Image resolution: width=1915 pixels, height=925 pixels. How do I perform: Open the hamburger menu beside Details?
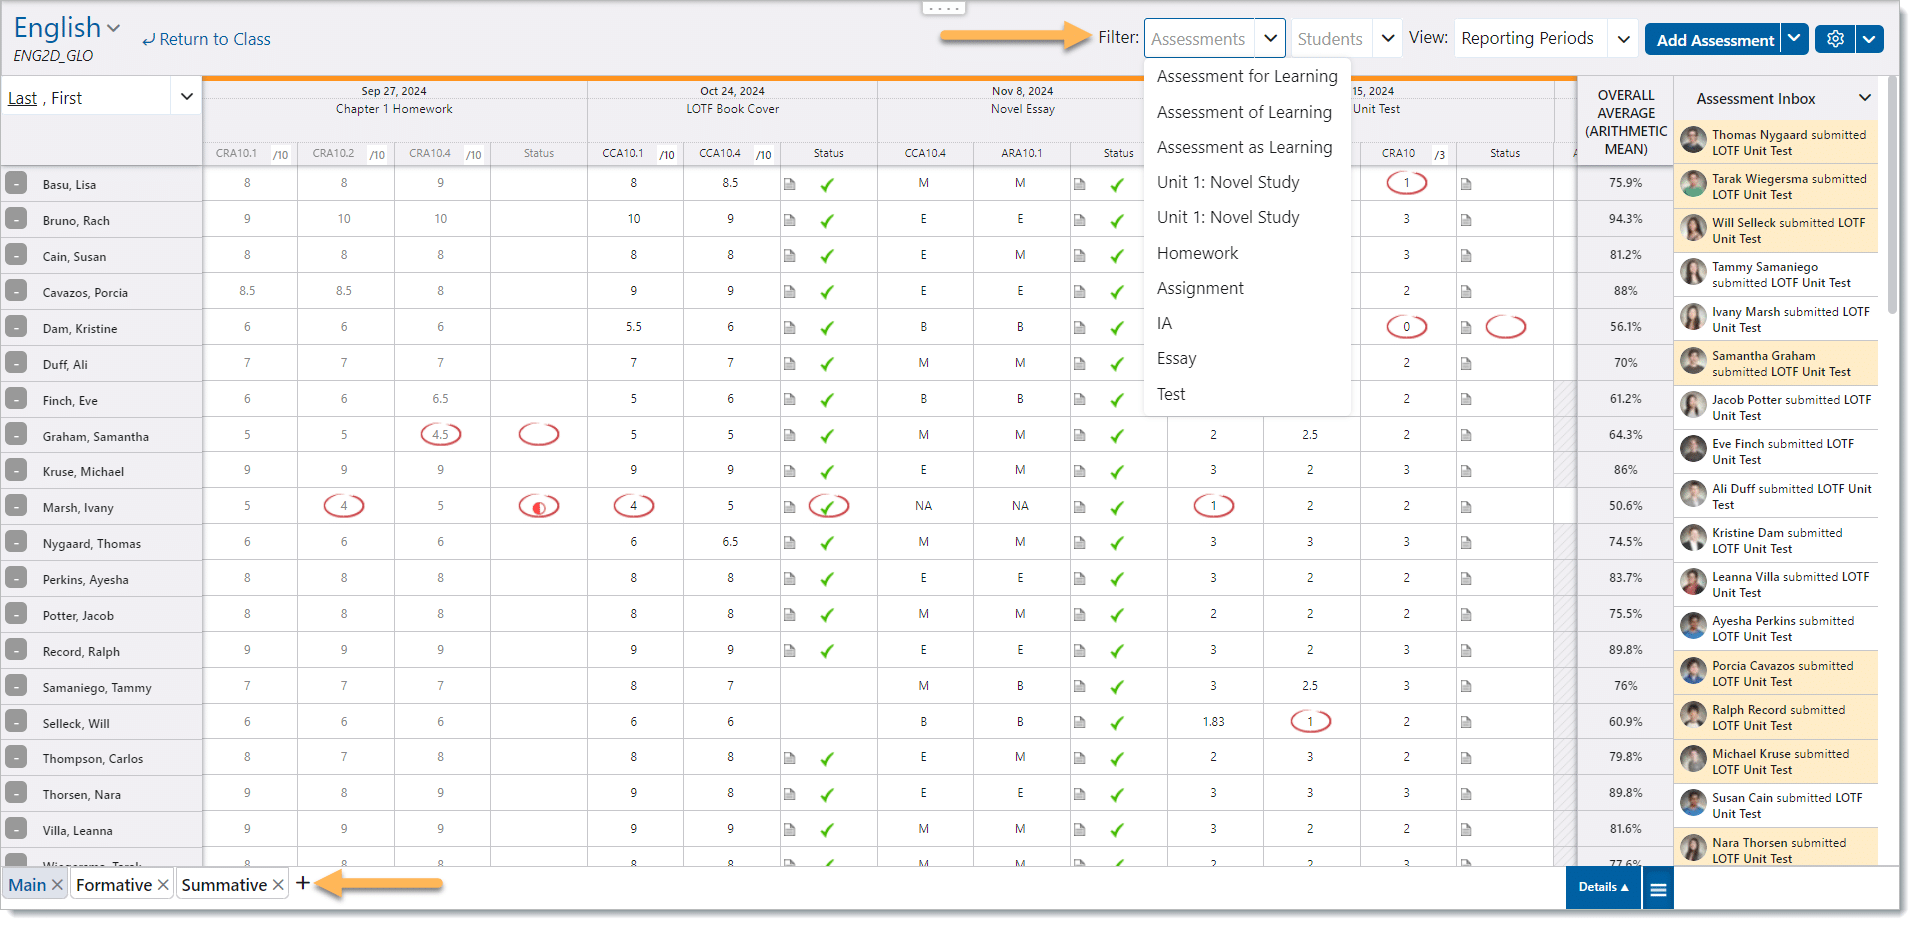pos(1658,889)
